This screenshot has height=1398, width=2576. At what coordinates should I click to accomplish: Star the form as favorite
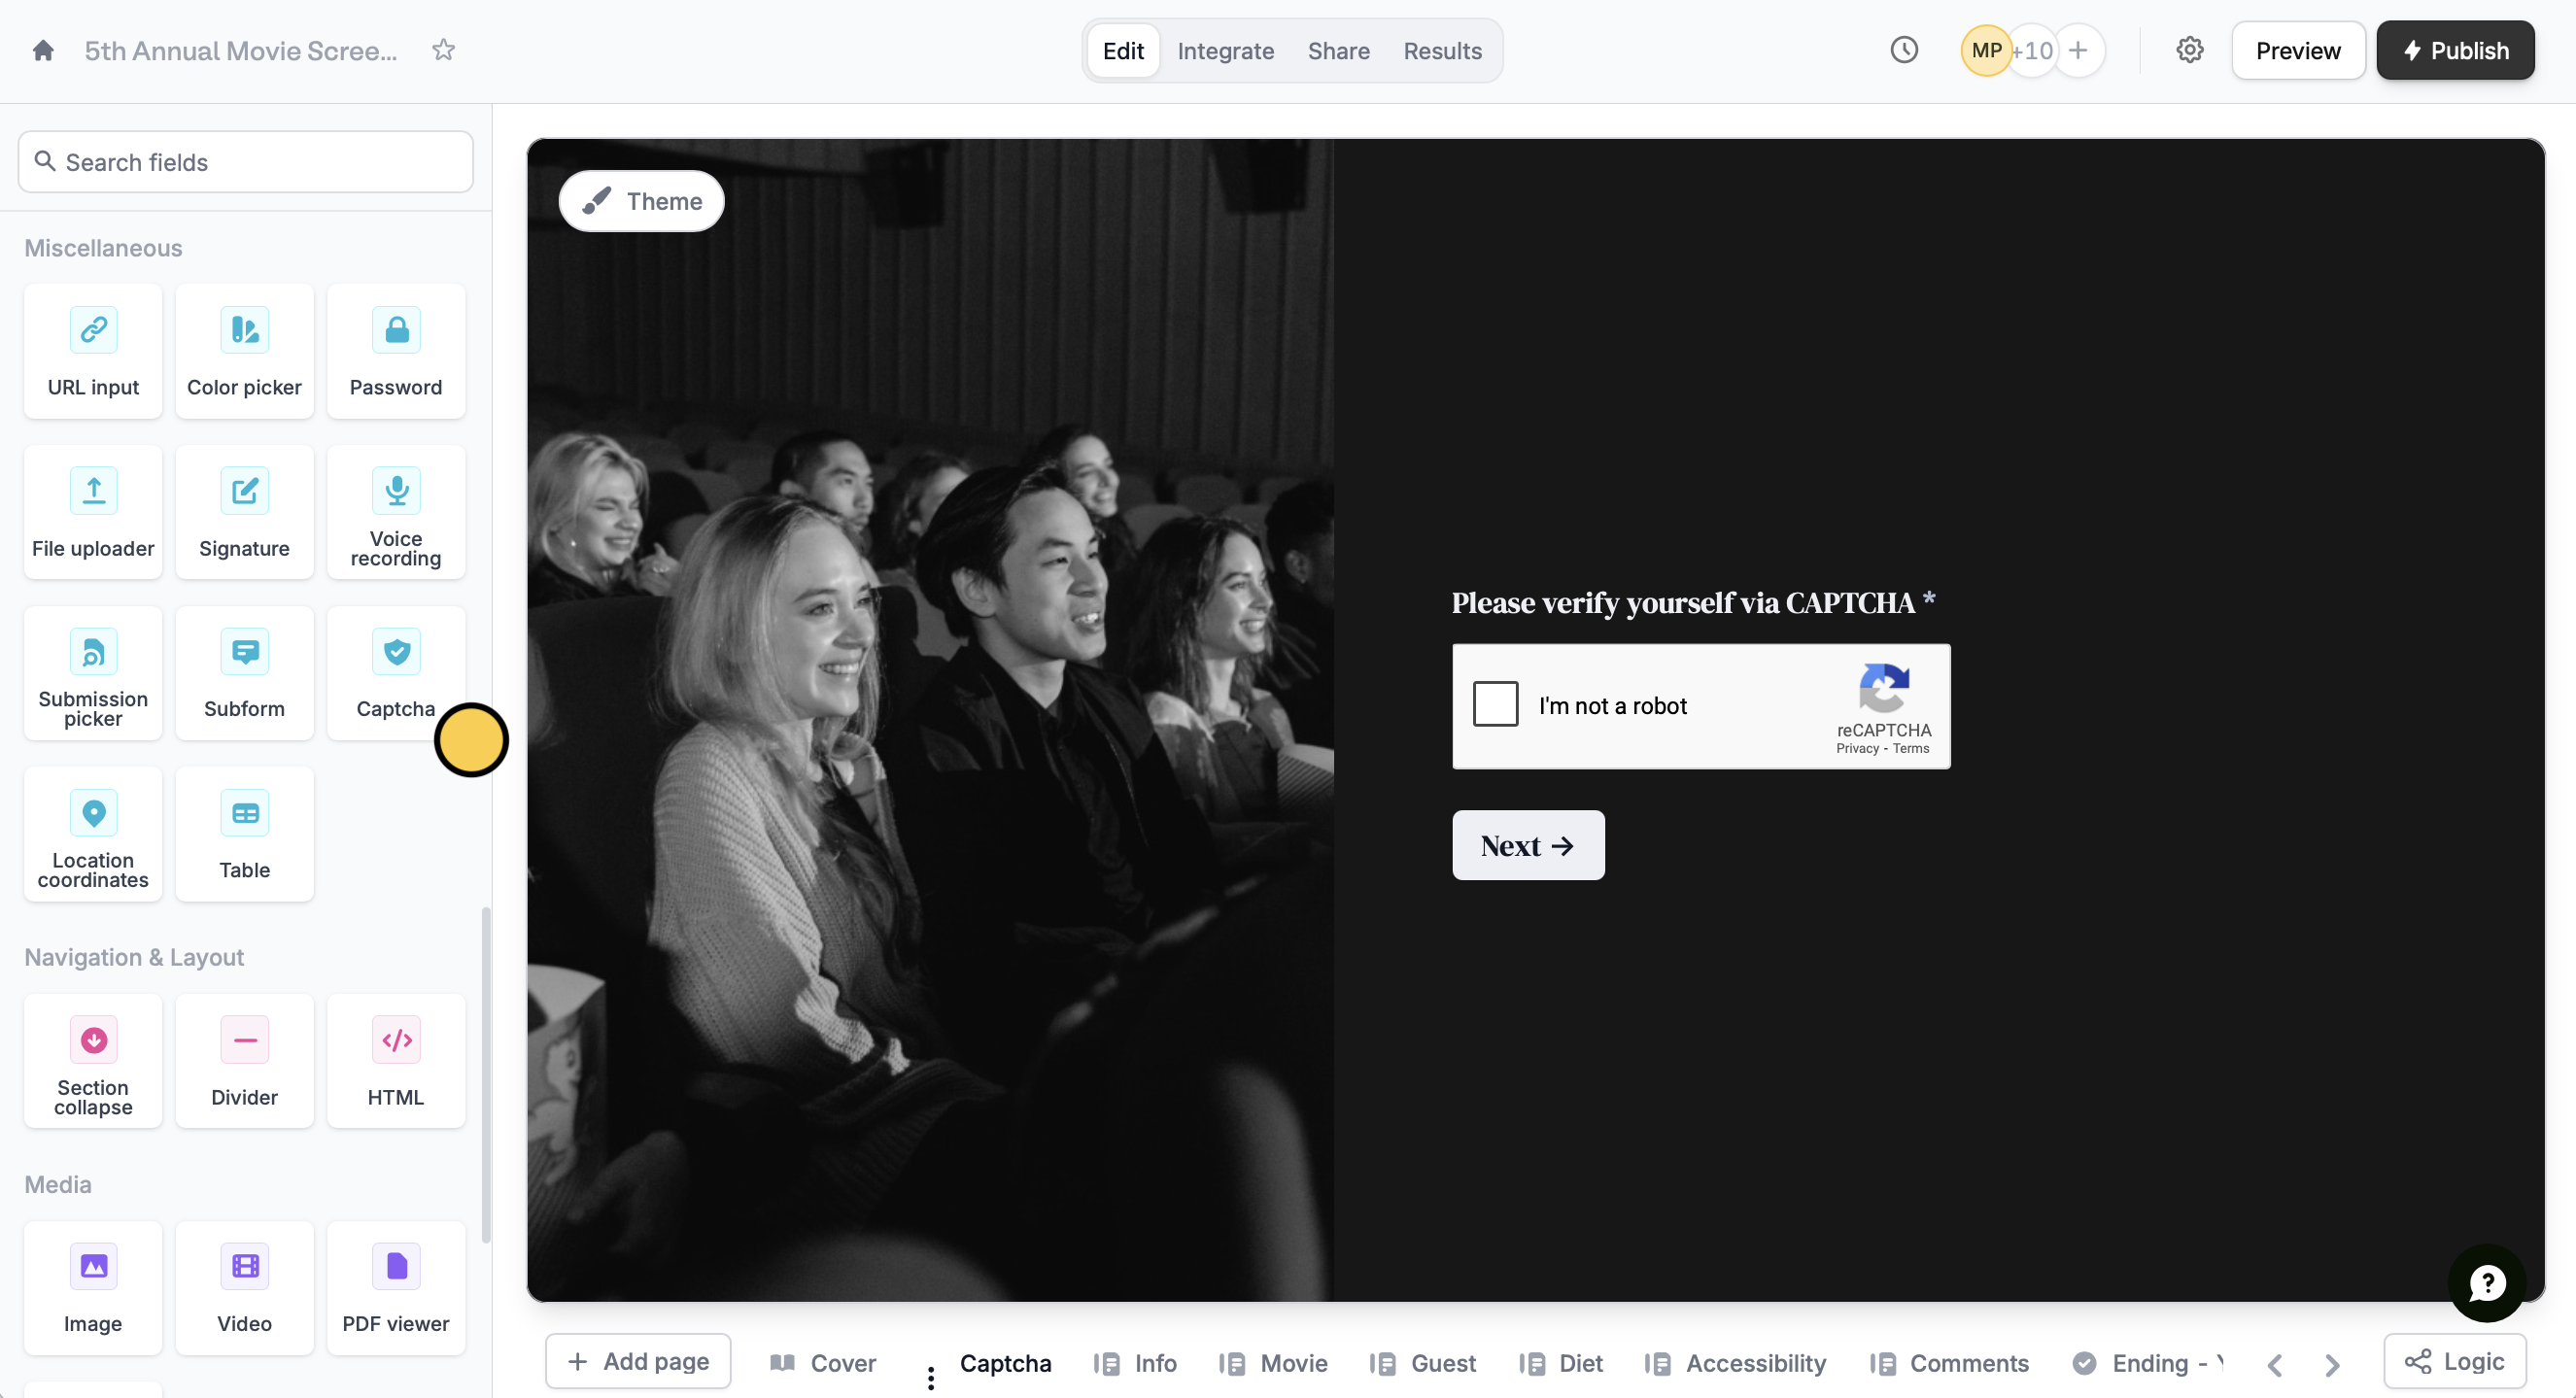444,50
